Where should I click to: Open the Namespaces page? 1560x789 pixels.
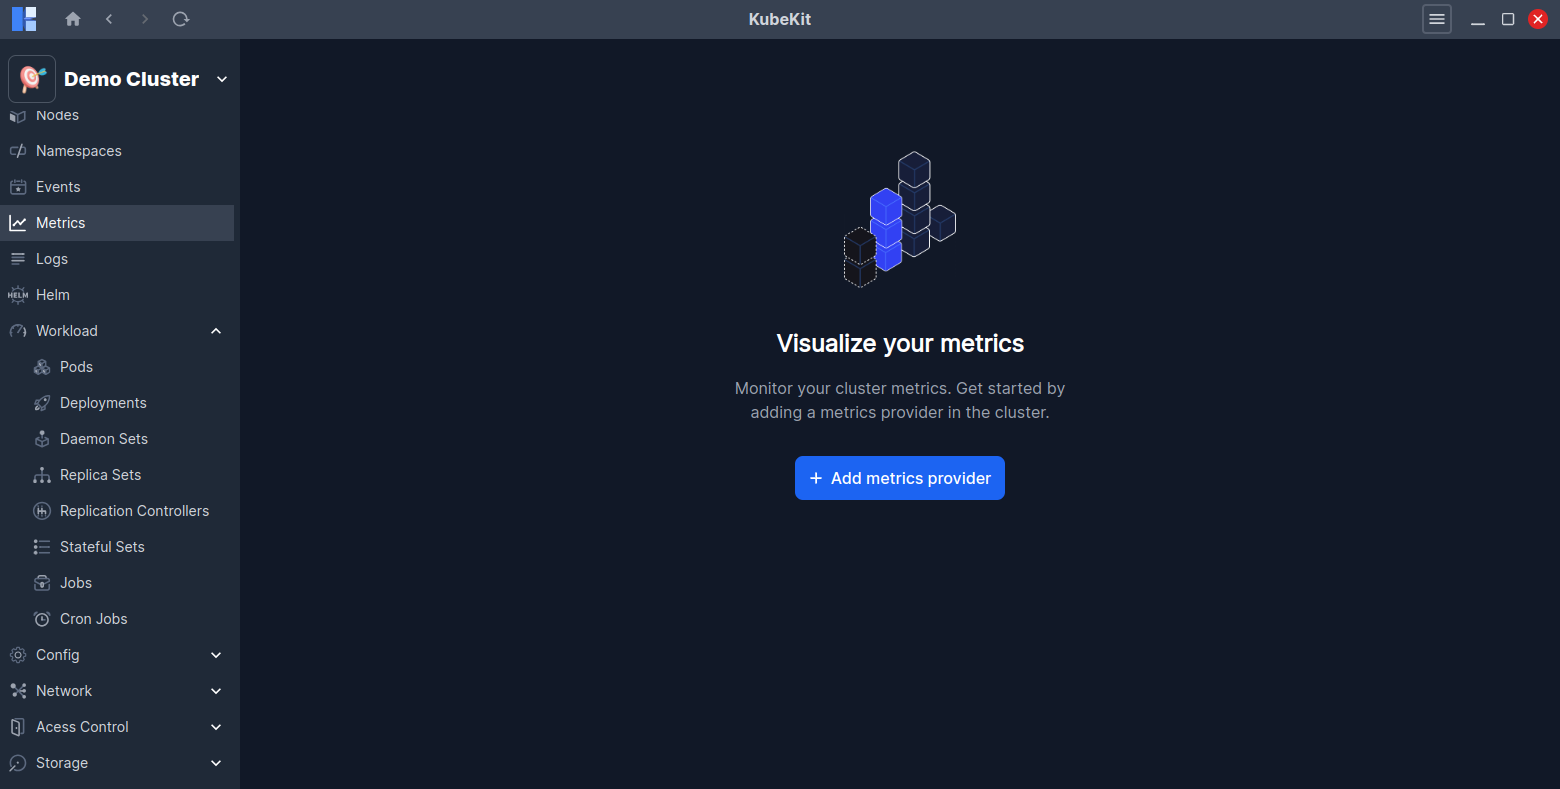(x=79, y=150)
